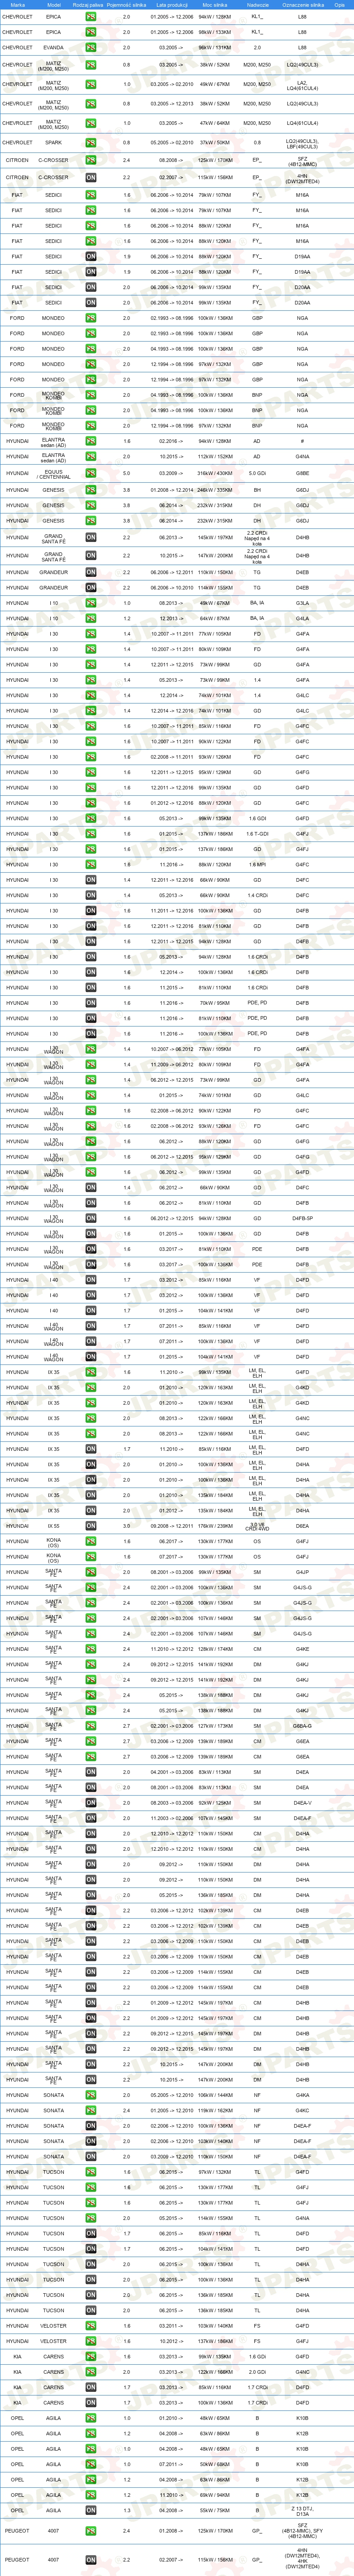Screen dimensions: 354x2576
Task: Click petrol icon in Hyundai Tucson 97kW row
Action: click(91, 2172)
